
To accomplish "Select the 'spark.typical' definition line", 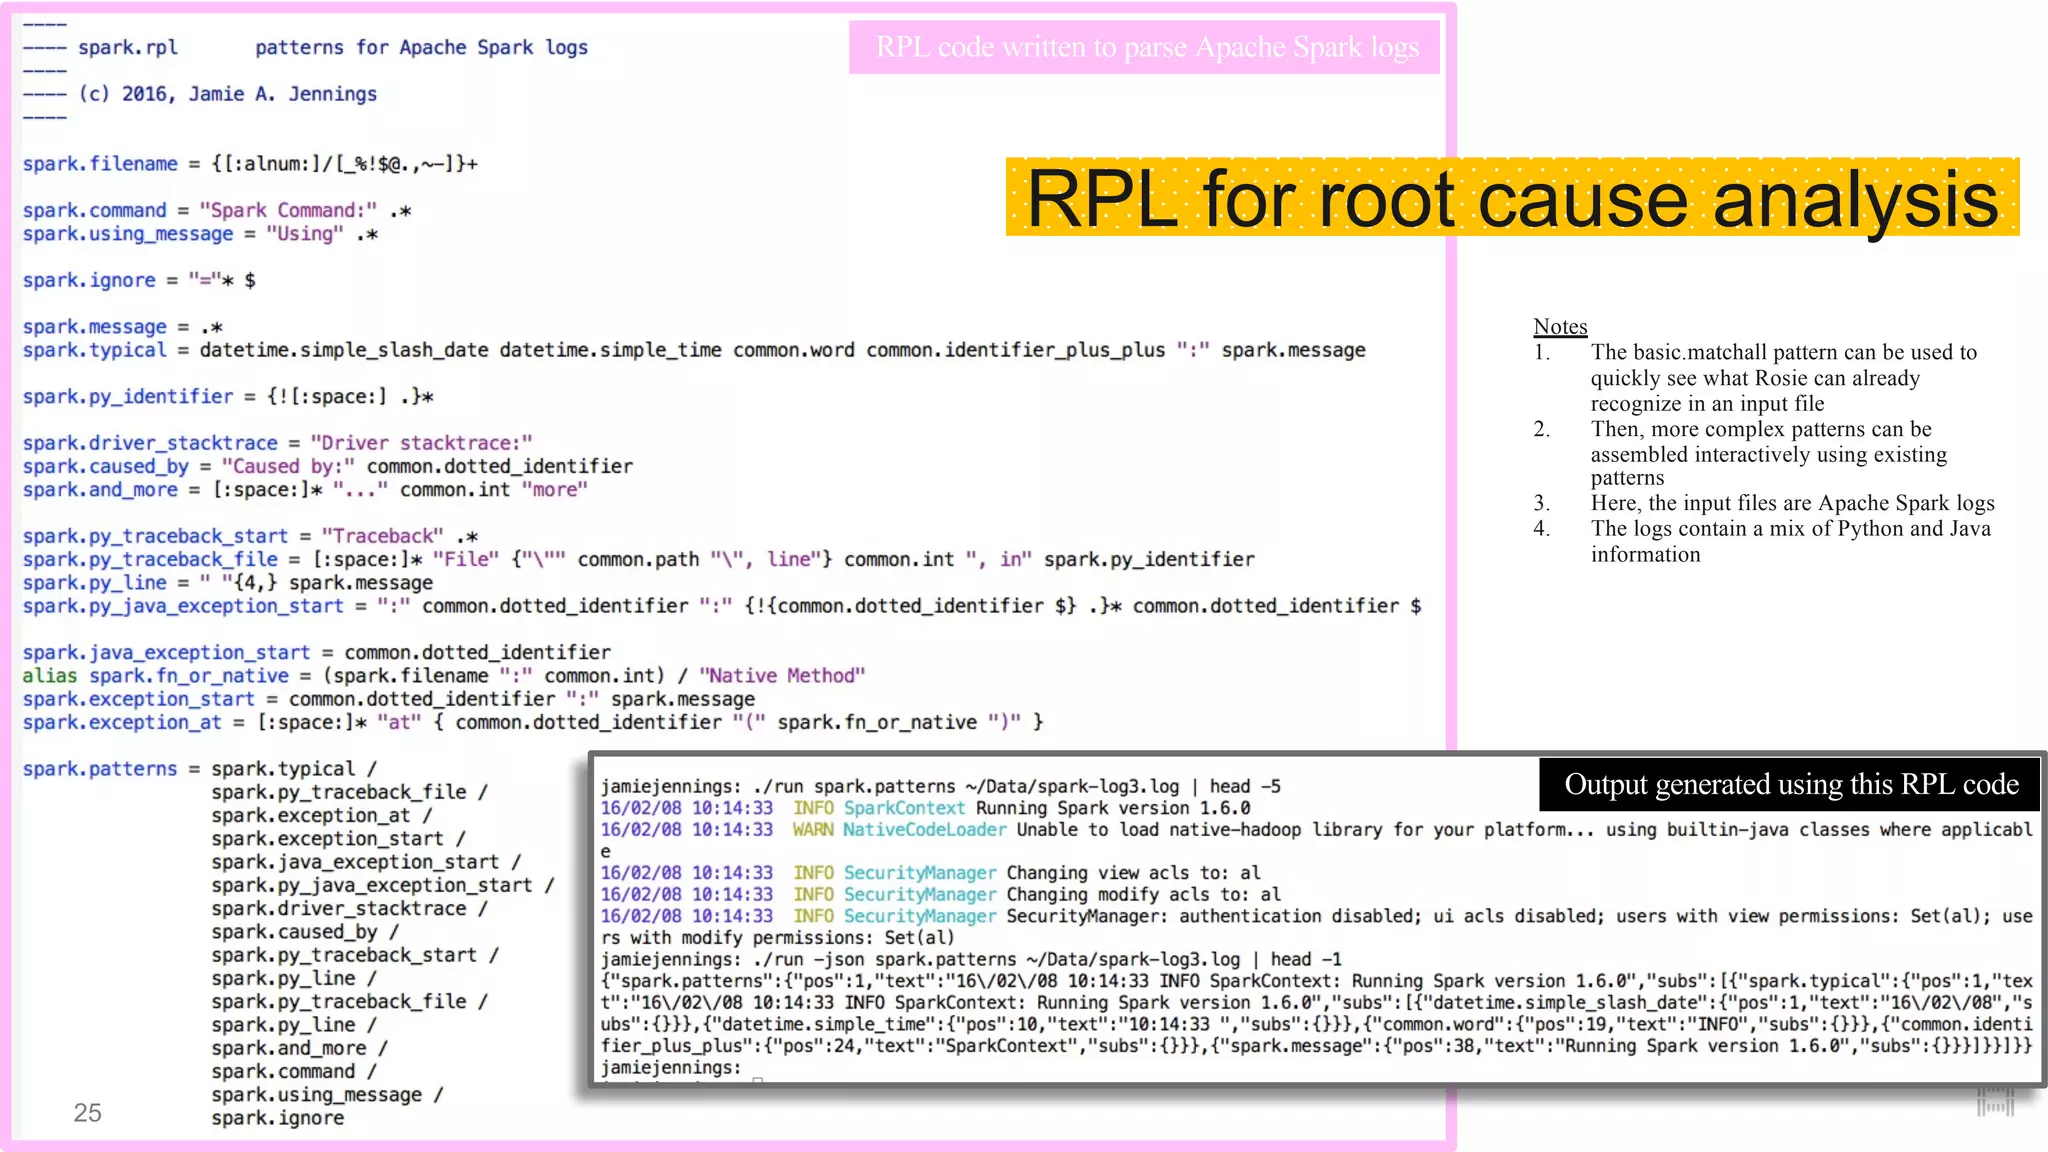I will (x=694, y=350).
